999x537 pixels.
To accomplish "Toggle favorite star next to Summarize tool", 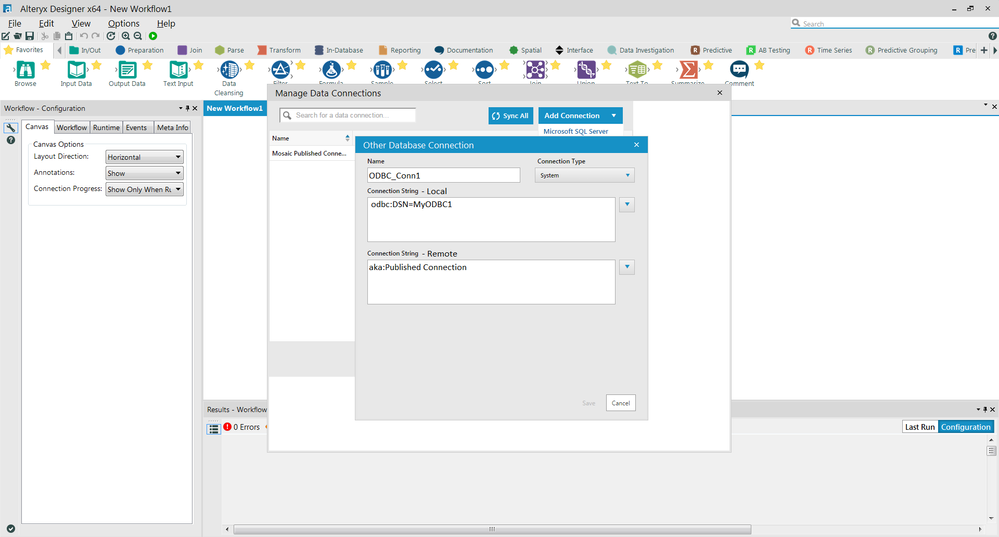I will click(708, 65).
